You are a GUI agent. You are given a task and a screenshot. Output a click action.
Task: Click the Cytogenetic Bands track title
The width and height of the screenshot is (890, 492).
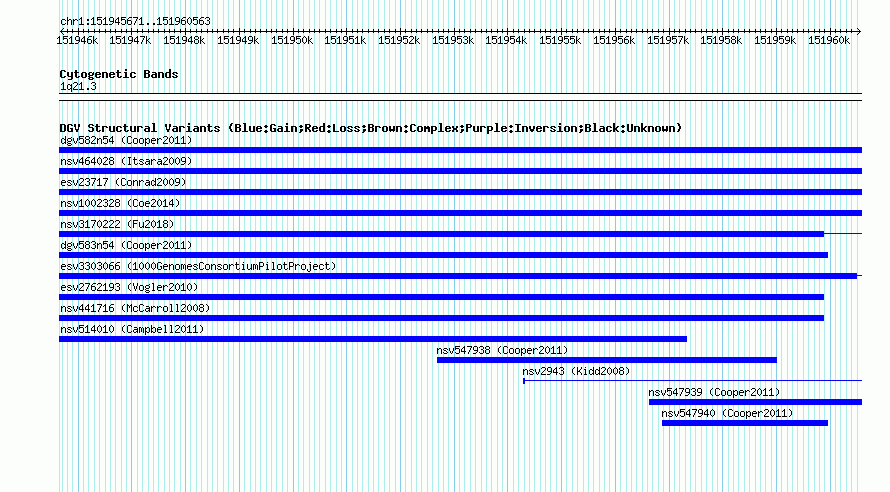119,74
